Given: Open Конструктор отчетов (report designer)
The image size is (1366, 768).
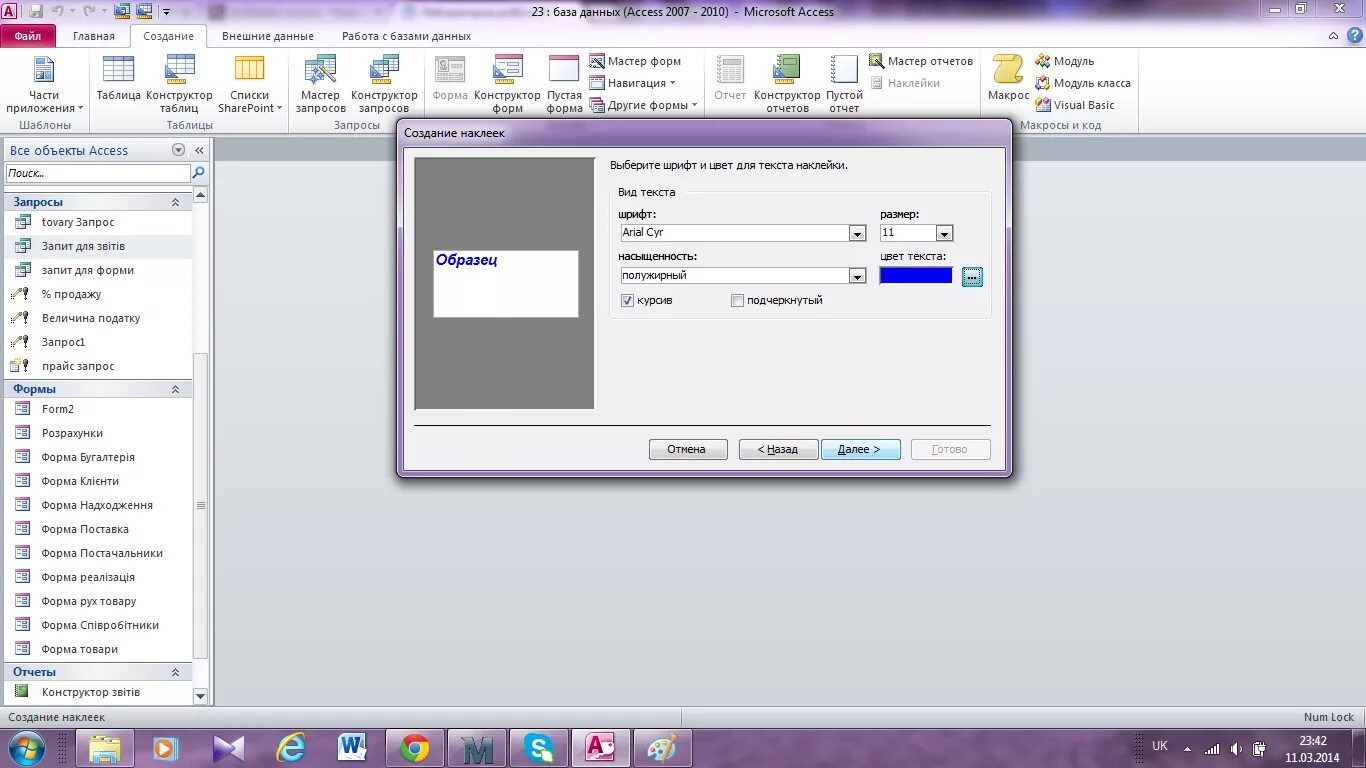Looking at the screenshot, I should [787, 85].
